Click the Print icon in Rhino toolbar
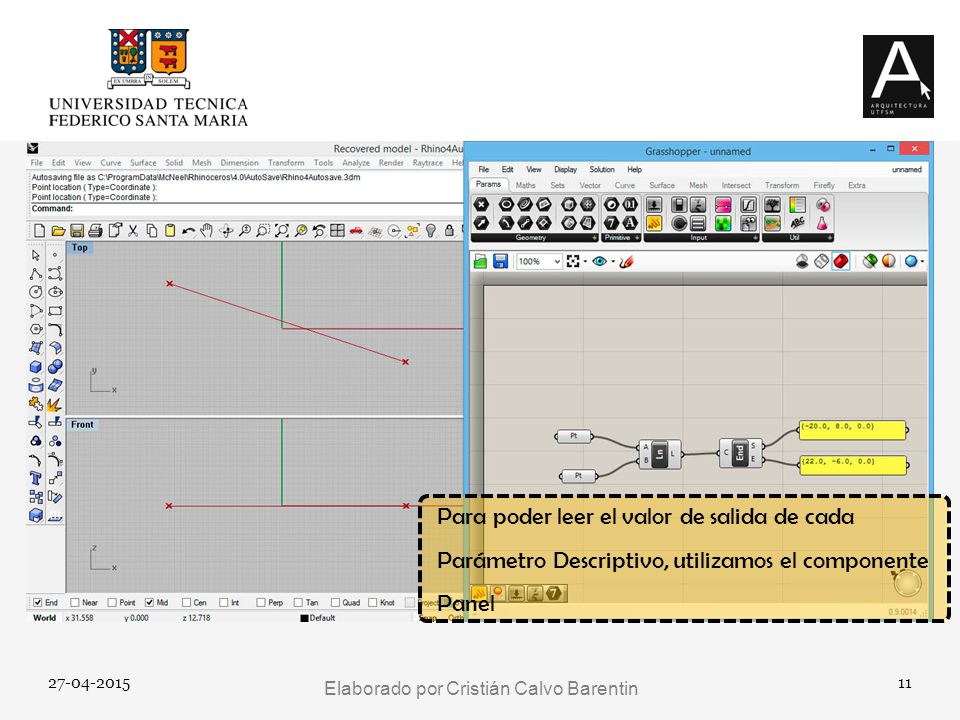The height and width of the screenshot is (720, 960). point(96,231)
